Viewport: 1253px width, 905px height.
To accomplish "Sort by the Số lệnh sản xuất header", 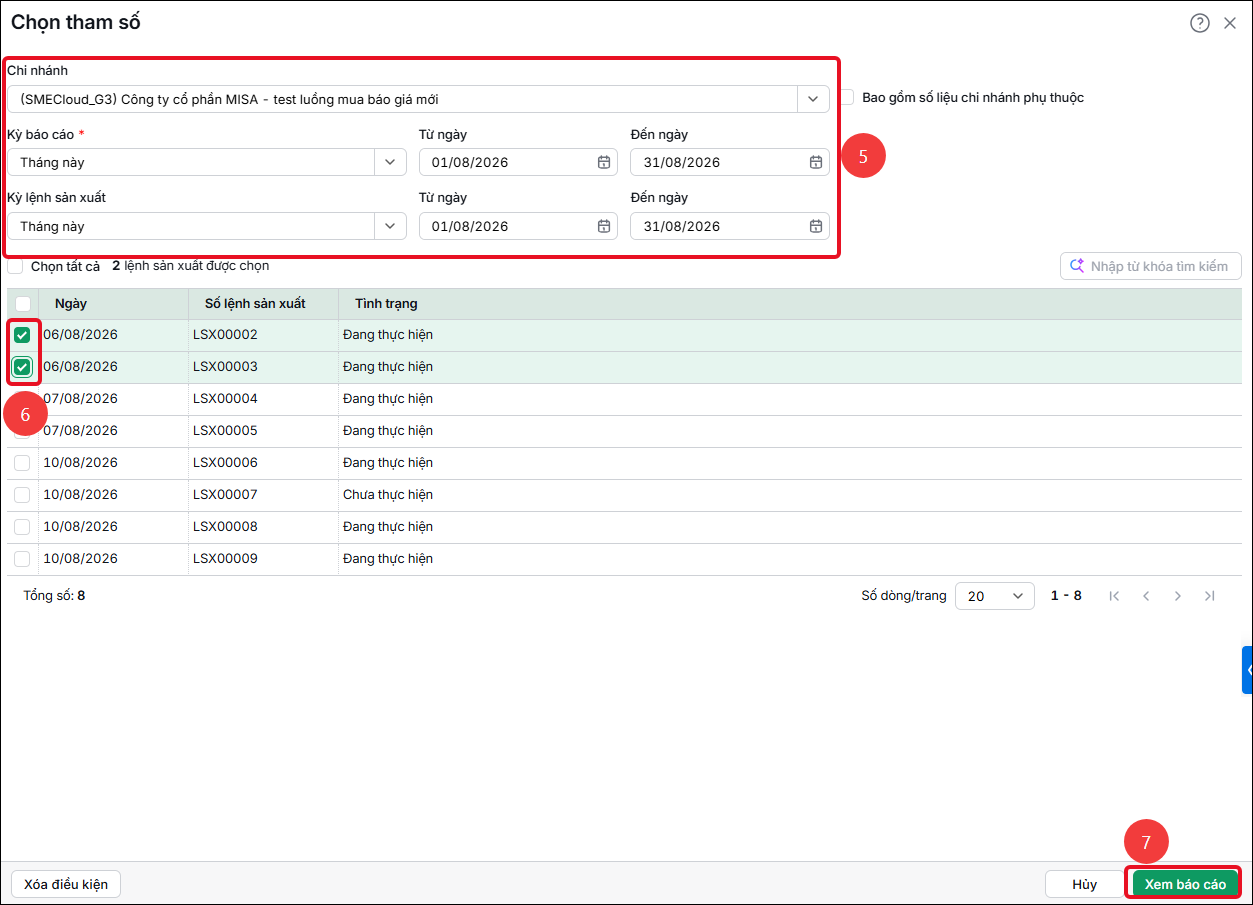I will pyautogui.click(x=255, y=304).
